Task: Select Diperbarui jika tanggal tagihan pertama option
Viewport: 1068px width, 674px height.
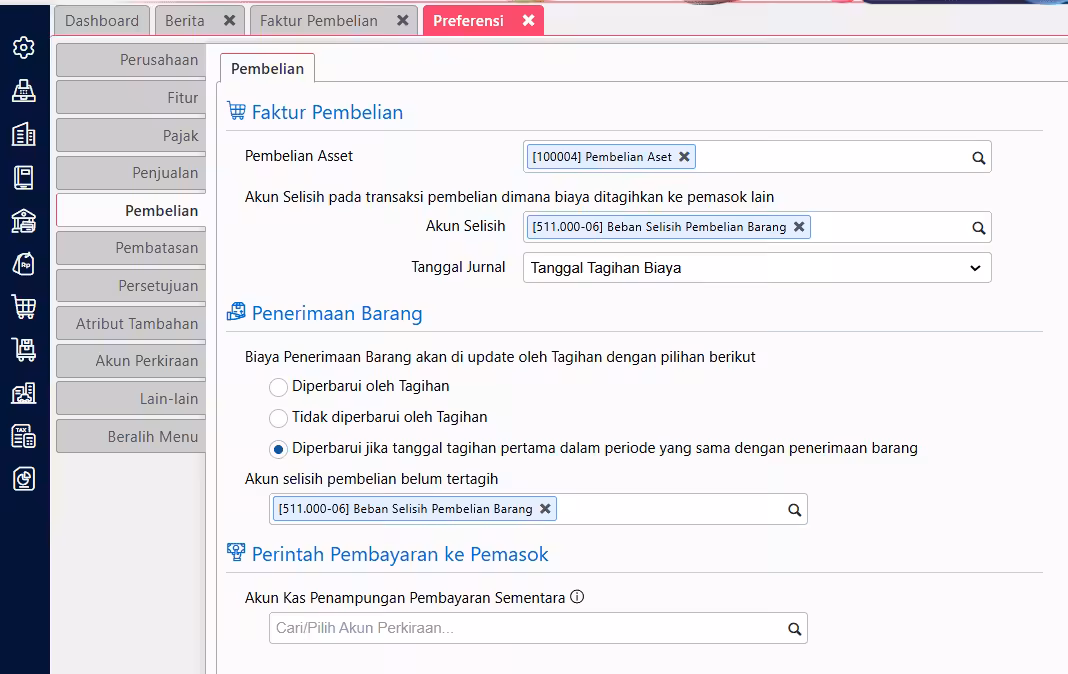Action: tap(278, 449)
